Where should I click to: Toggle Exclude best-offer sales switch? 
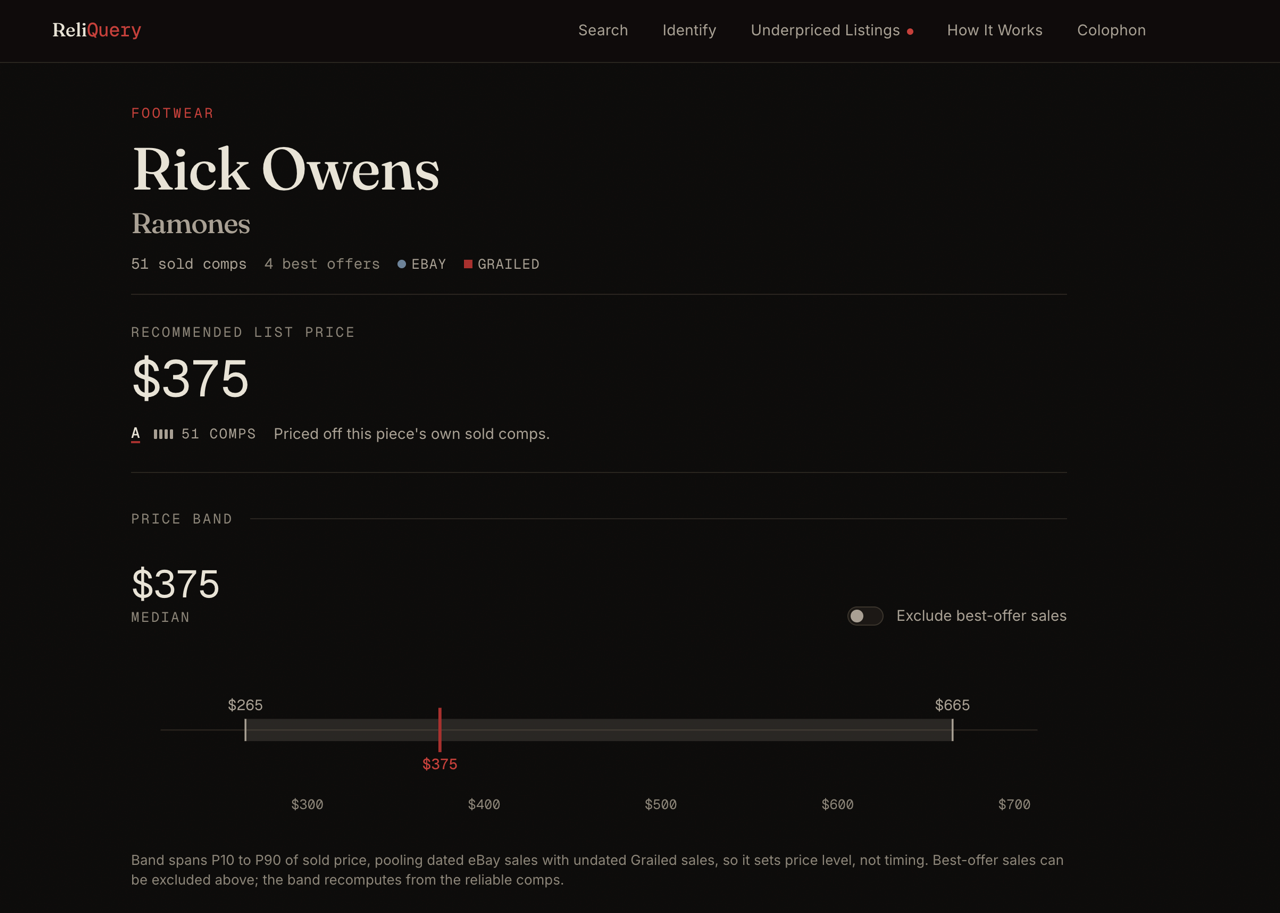pos(865,616)
